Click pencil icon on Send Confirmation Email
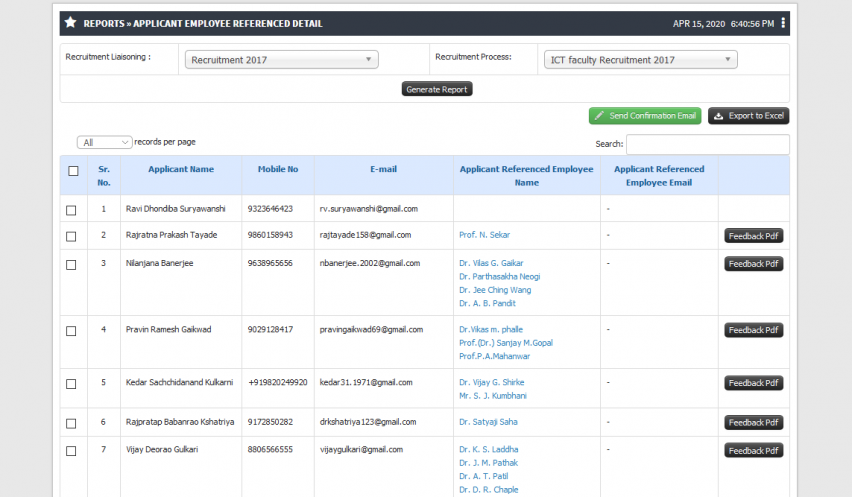852x497 pixels. pyautogui.click(x=599, y=116)
